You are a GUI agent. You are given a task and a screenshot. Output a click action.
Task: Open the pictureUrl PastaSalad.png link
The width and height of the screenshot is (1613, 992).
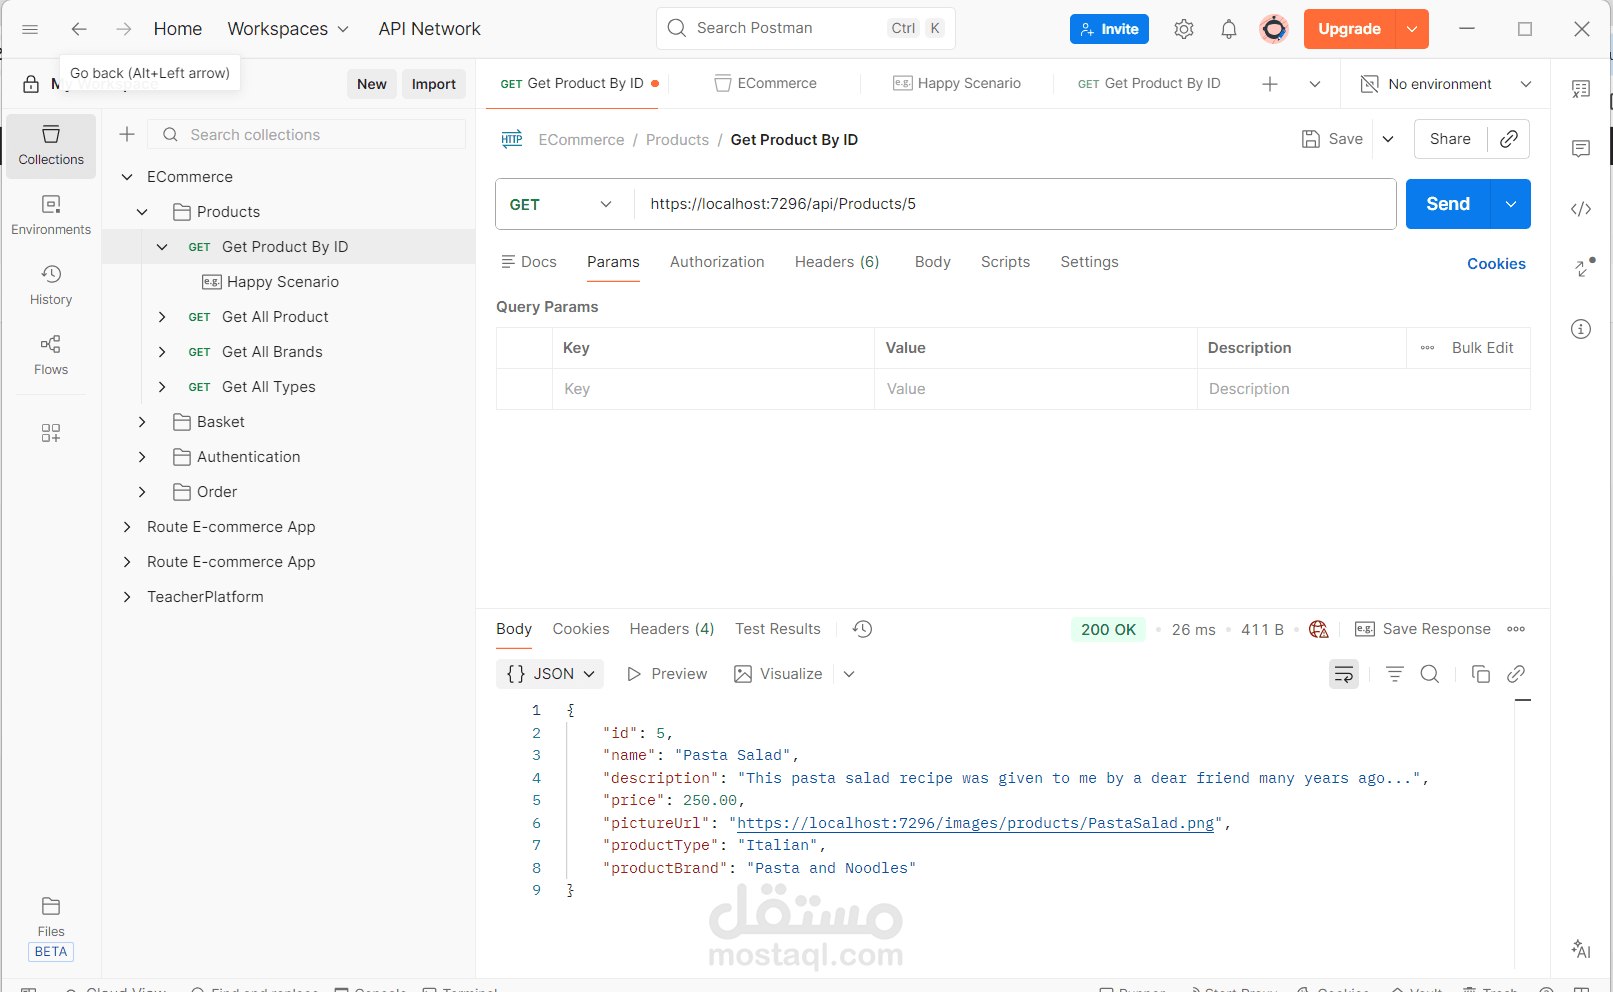pos(975,823)
